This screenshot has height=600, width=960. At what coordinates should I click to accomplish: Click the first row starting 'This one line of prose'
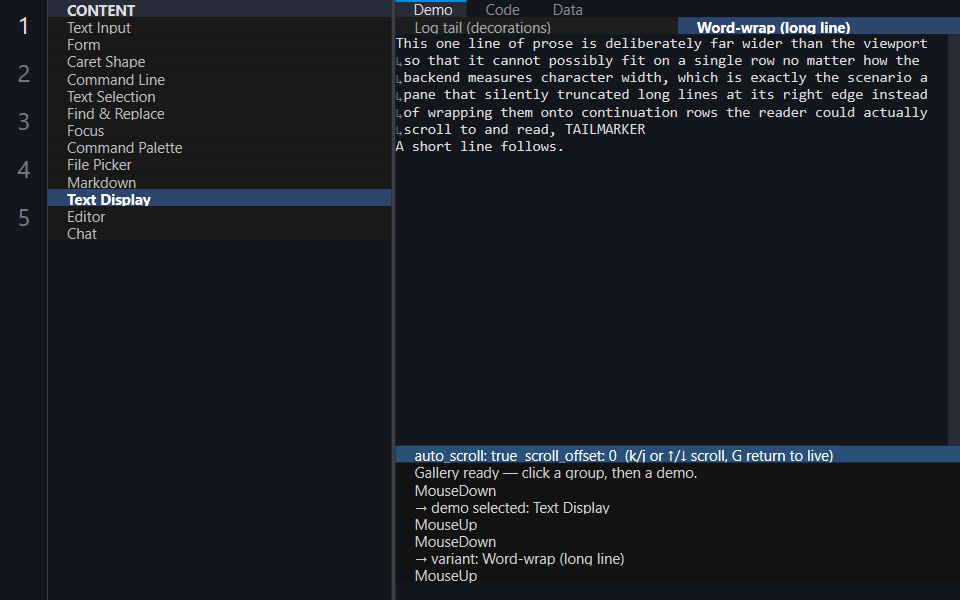click(x=662, y=43)
